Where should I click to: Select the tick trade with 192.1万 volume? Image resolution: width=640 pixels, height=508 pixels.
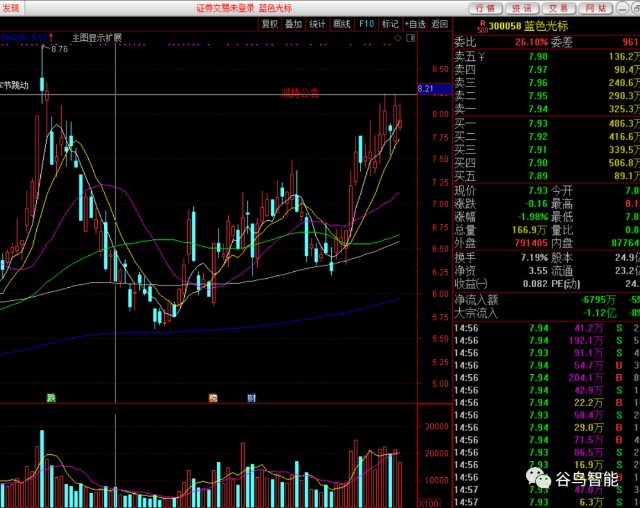[547, 340]
